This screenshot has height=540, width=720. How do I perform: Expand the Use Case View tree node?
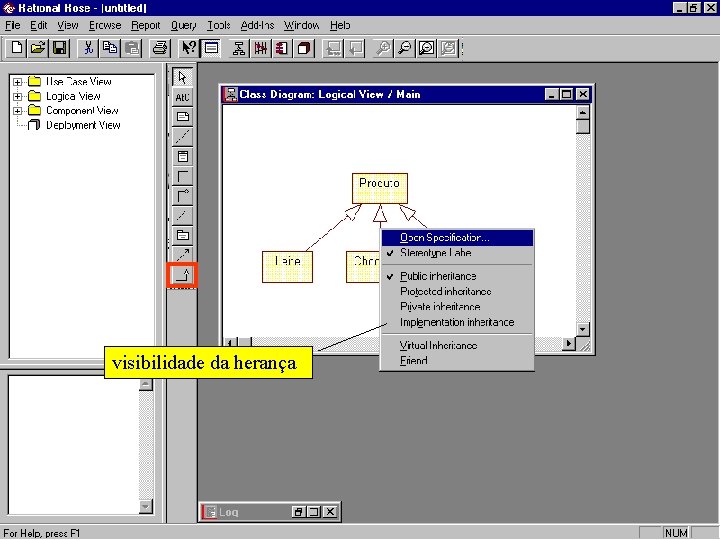coord(17,82)
